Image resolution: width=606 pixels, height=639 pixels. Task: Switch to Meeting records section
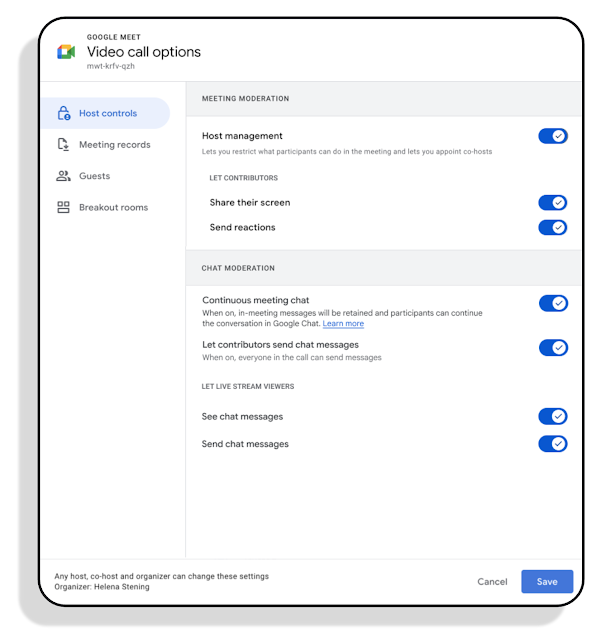click(x=114, y=145)
